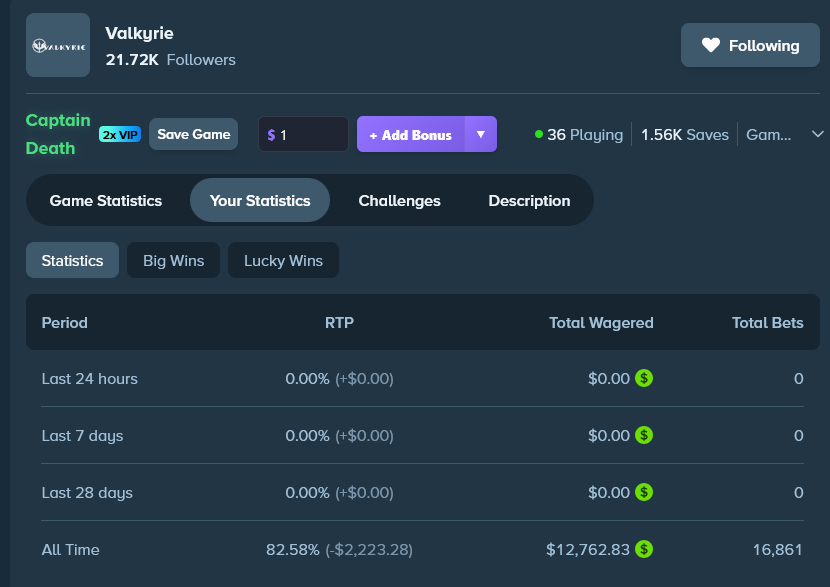Click the 36 Playing counter

(x=584, y=135)
